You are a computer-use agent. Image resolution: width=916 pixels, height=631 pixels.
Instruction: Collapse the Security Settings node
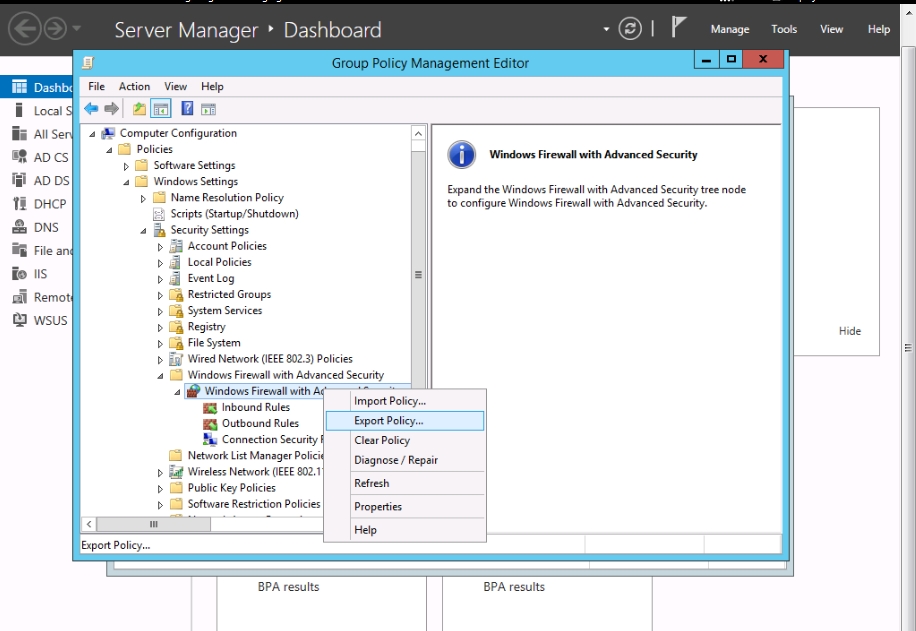coord(143,230)
